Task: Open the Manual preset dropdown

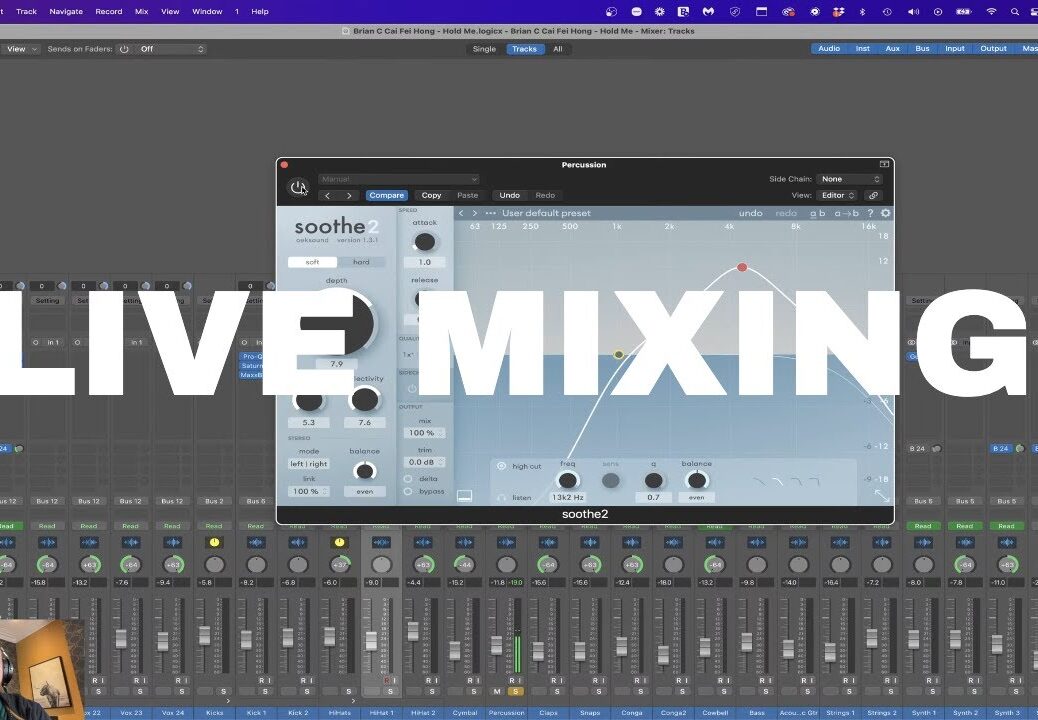Action: (399, 179)
